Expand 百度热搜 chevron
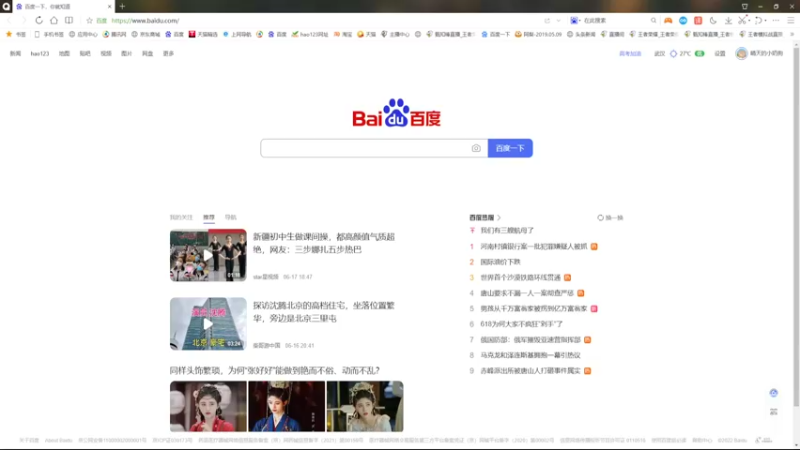800x450 pixels. coord(499,218)
